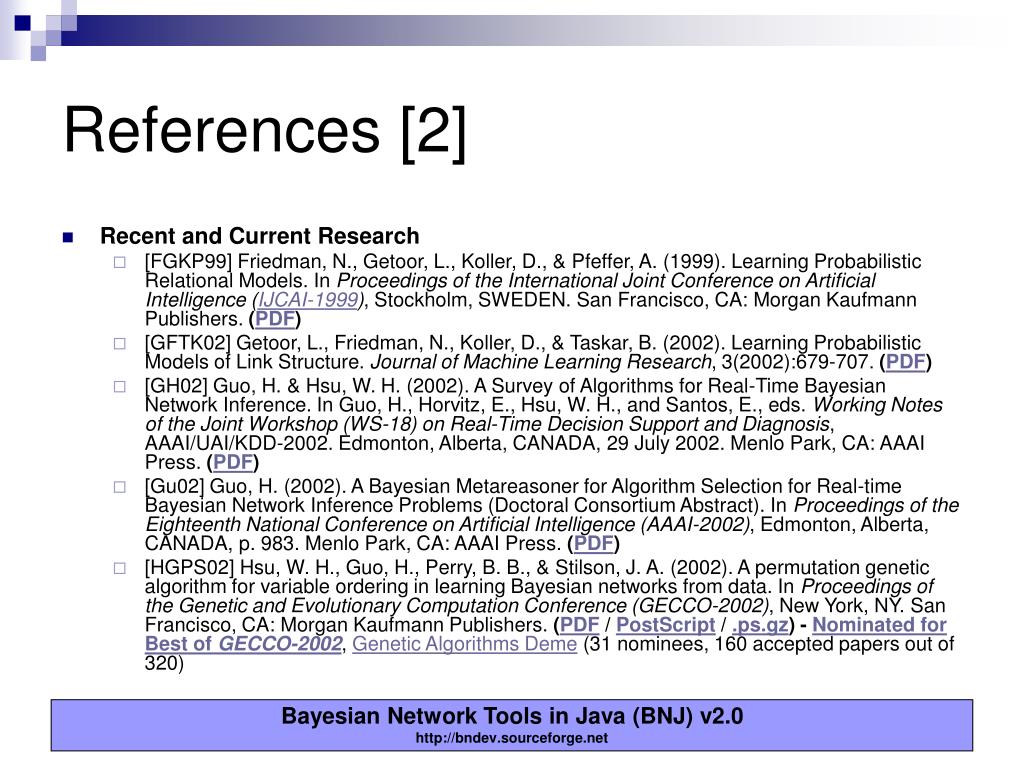
Task: Open the PDF link for the GFTK02 reference
Action: click(906, 362)
